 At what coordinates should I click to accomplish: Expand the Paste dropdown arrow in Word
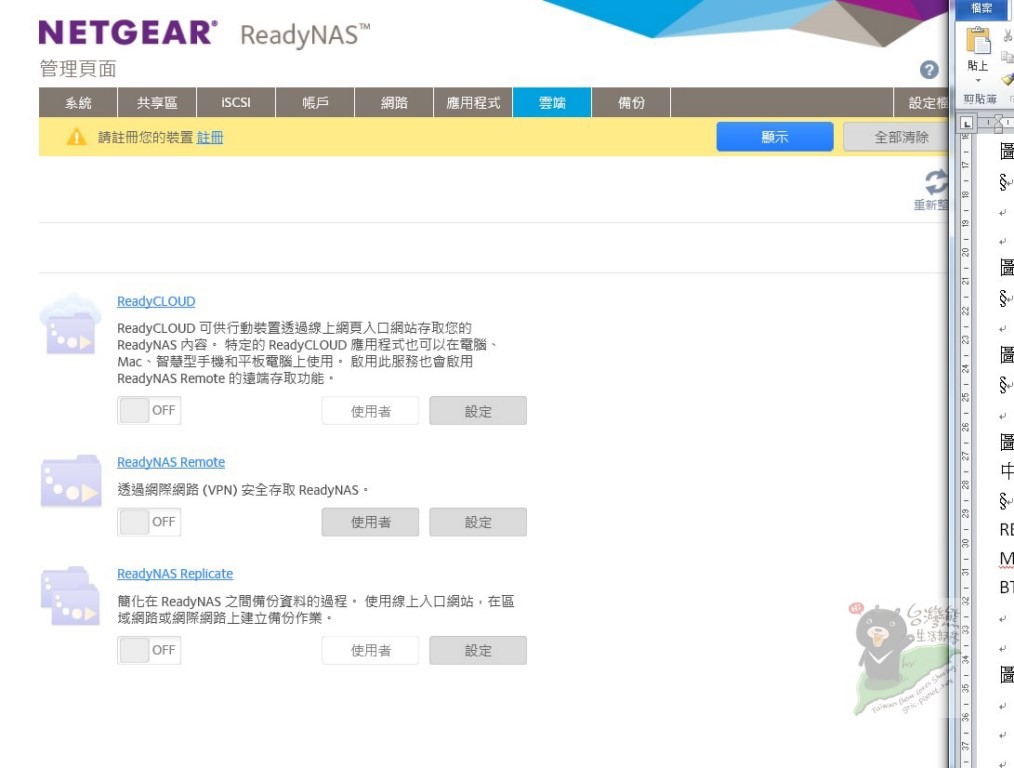click(978, 81)
